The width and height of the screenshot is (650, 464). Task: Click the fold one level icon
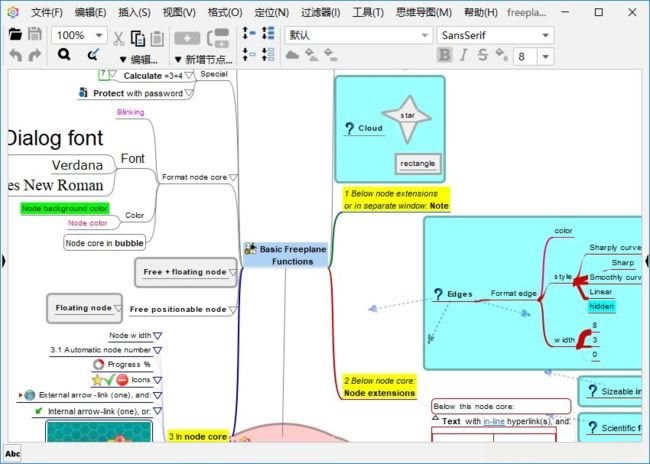[x=249, y=54]
